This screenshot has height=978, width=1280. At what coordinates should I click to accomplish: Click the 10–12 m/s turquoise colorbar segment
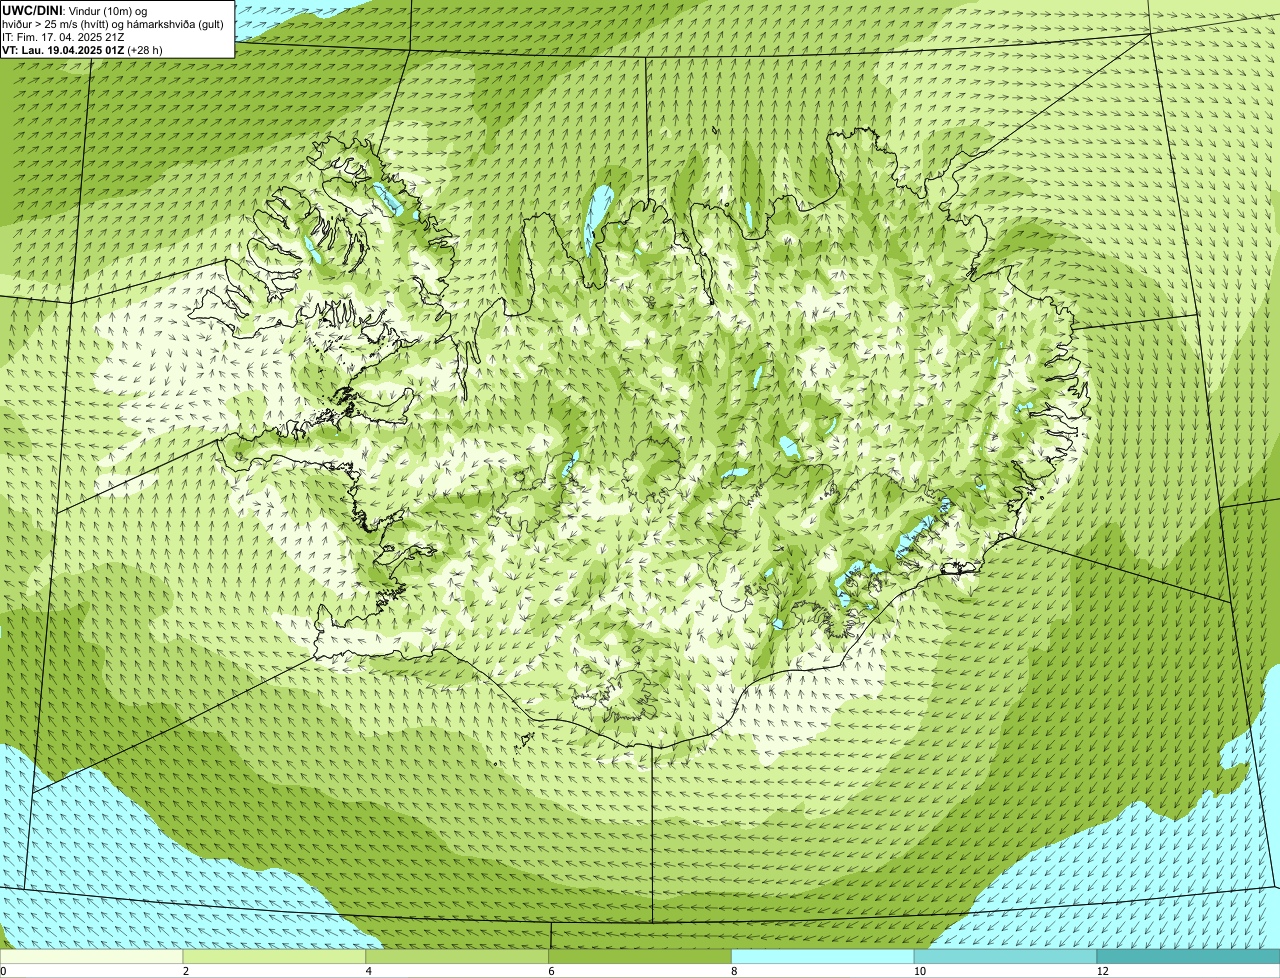pos(1006,957)
